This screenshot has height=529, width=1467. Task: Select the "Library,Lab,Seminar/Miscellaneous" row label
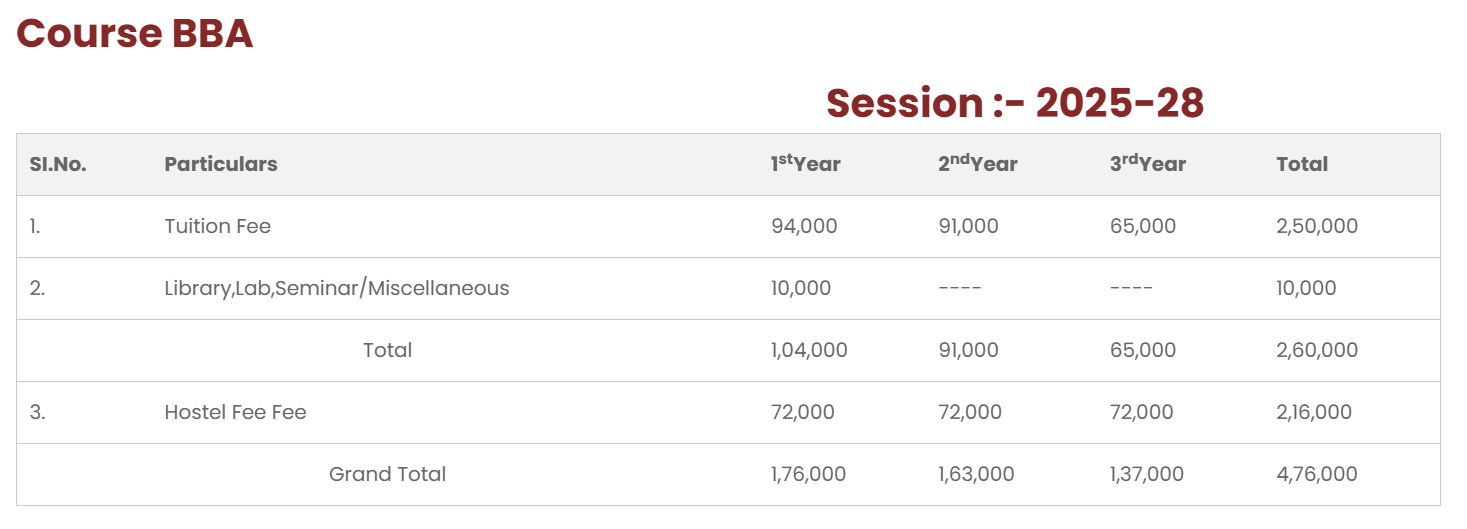point(336,289)
